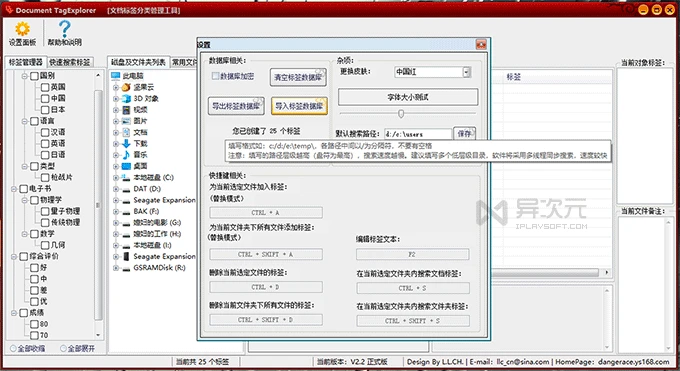Click the 帮助和说明 question mark icon
680x371 pixels.
click(64, 29)
